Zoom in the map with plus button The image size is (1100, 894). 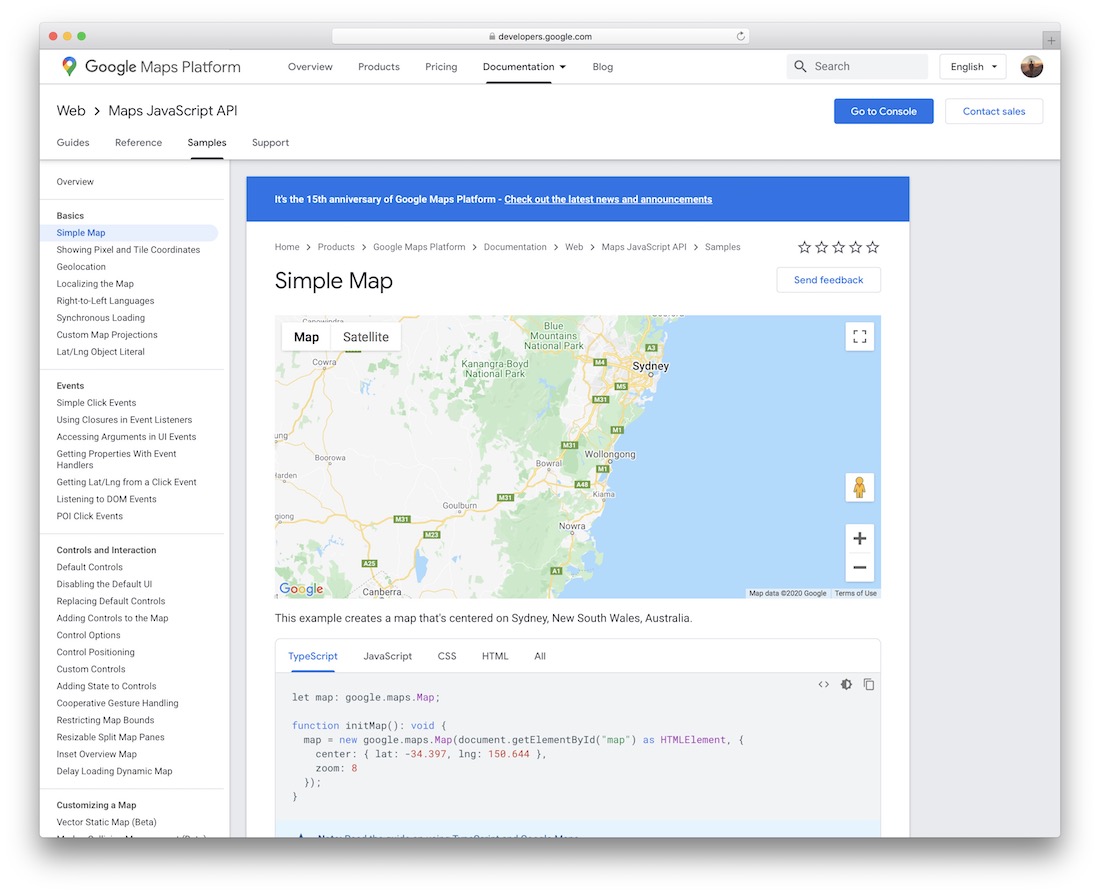coord(859,539)
